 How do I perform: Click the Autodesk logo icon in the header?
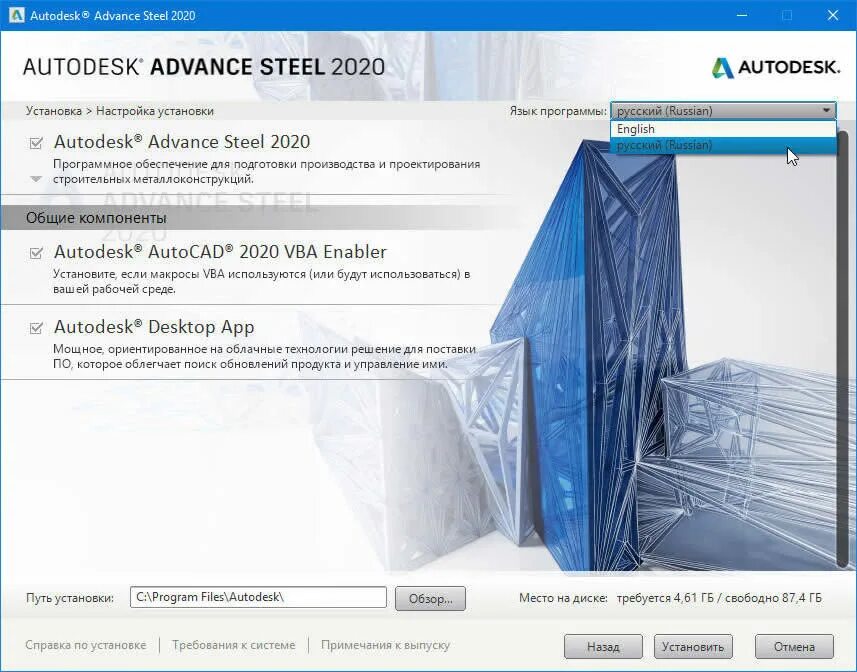(x=723, y=68)
